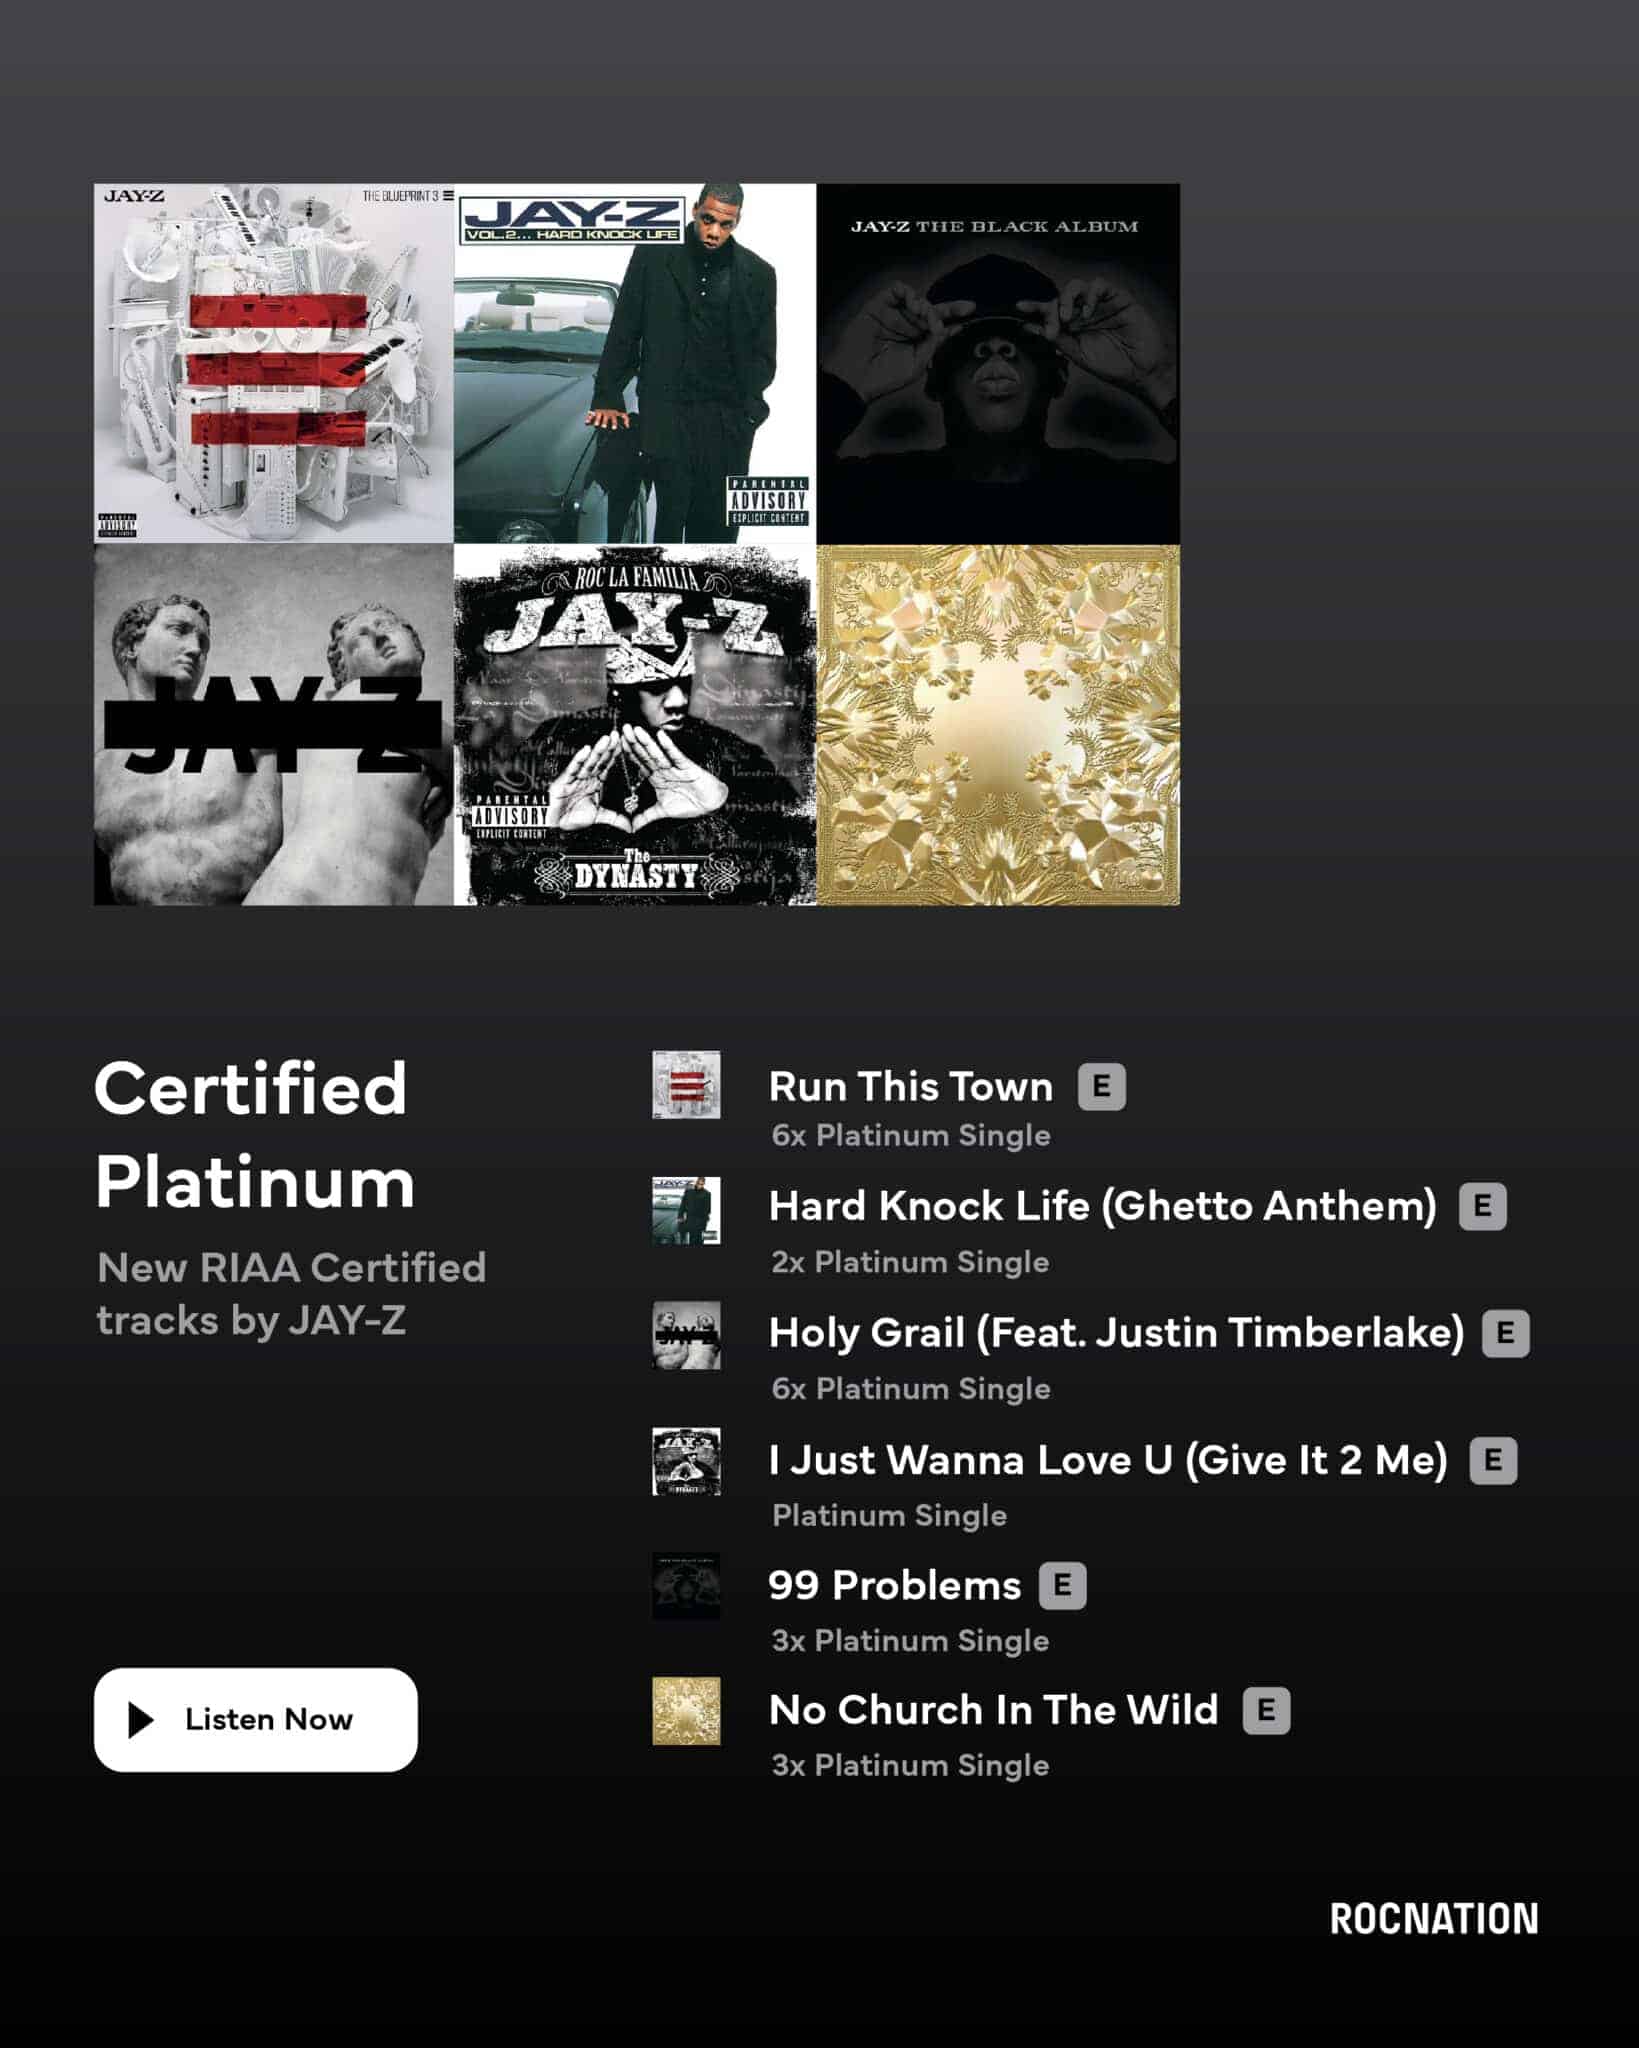Click the explicit badge beside Run This Town

click(1102, 1086)
